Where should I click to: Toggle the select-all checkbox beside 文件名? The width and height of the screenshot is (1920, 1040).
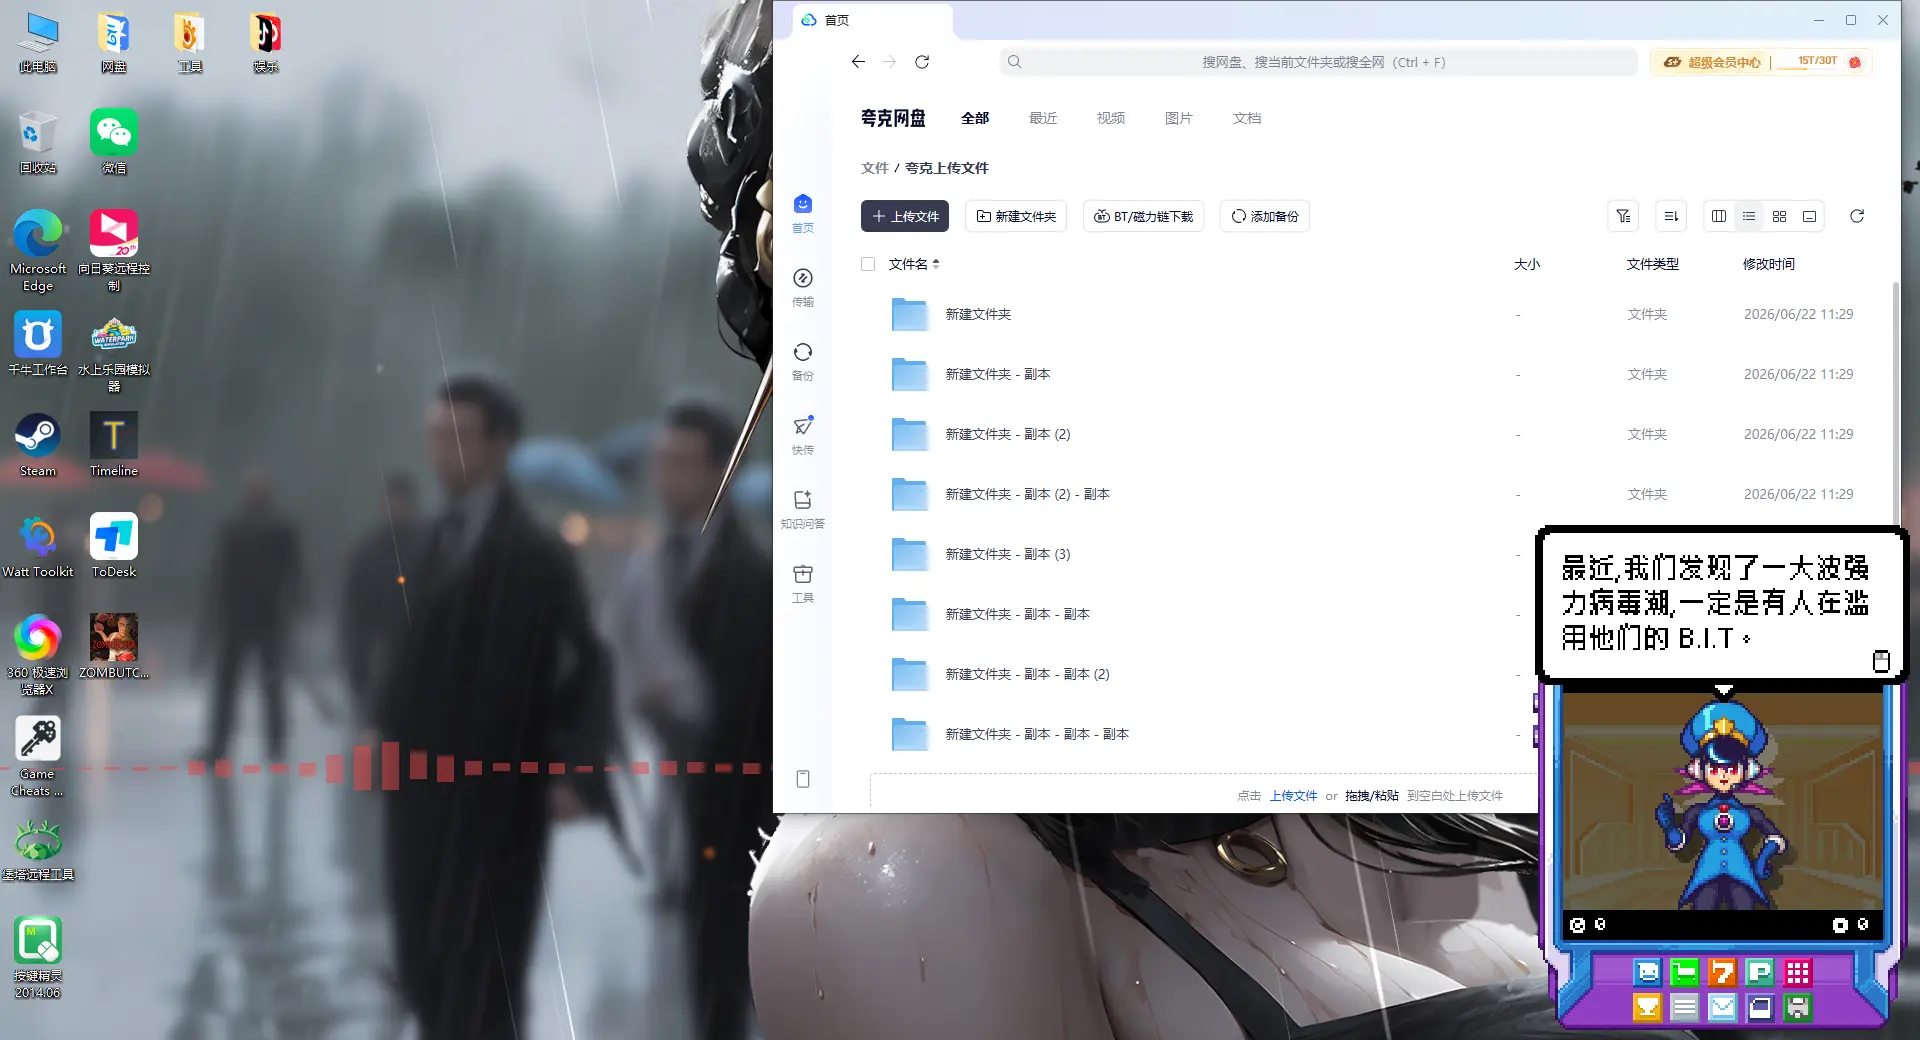[x=868, y=264]
